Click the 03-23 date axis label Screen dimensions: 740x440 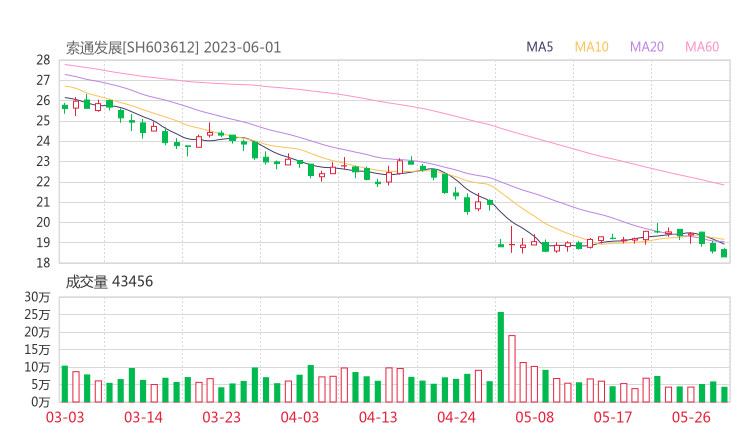tap(221, 417)
